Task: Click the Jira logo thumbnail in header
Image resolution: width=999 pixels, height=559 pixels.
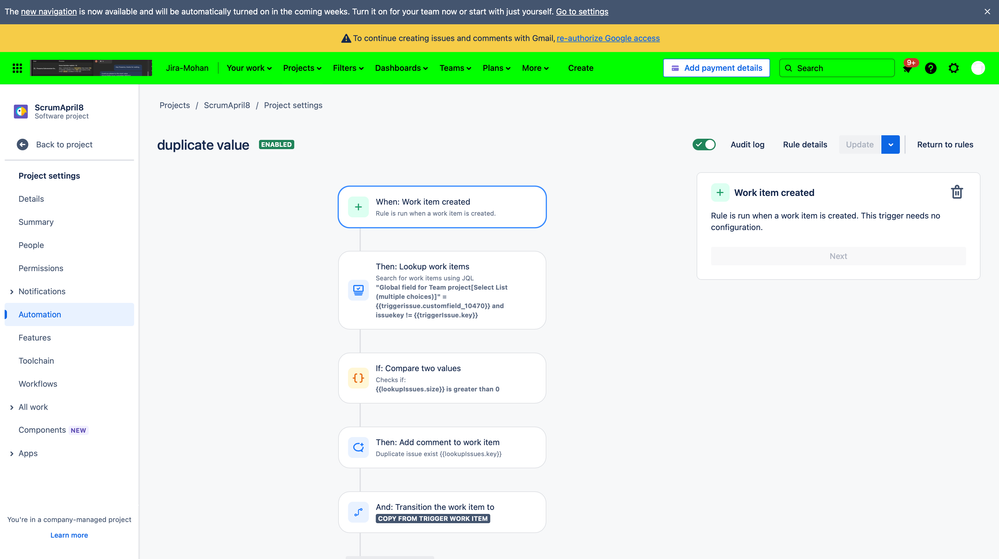Action: click(91, 68)
